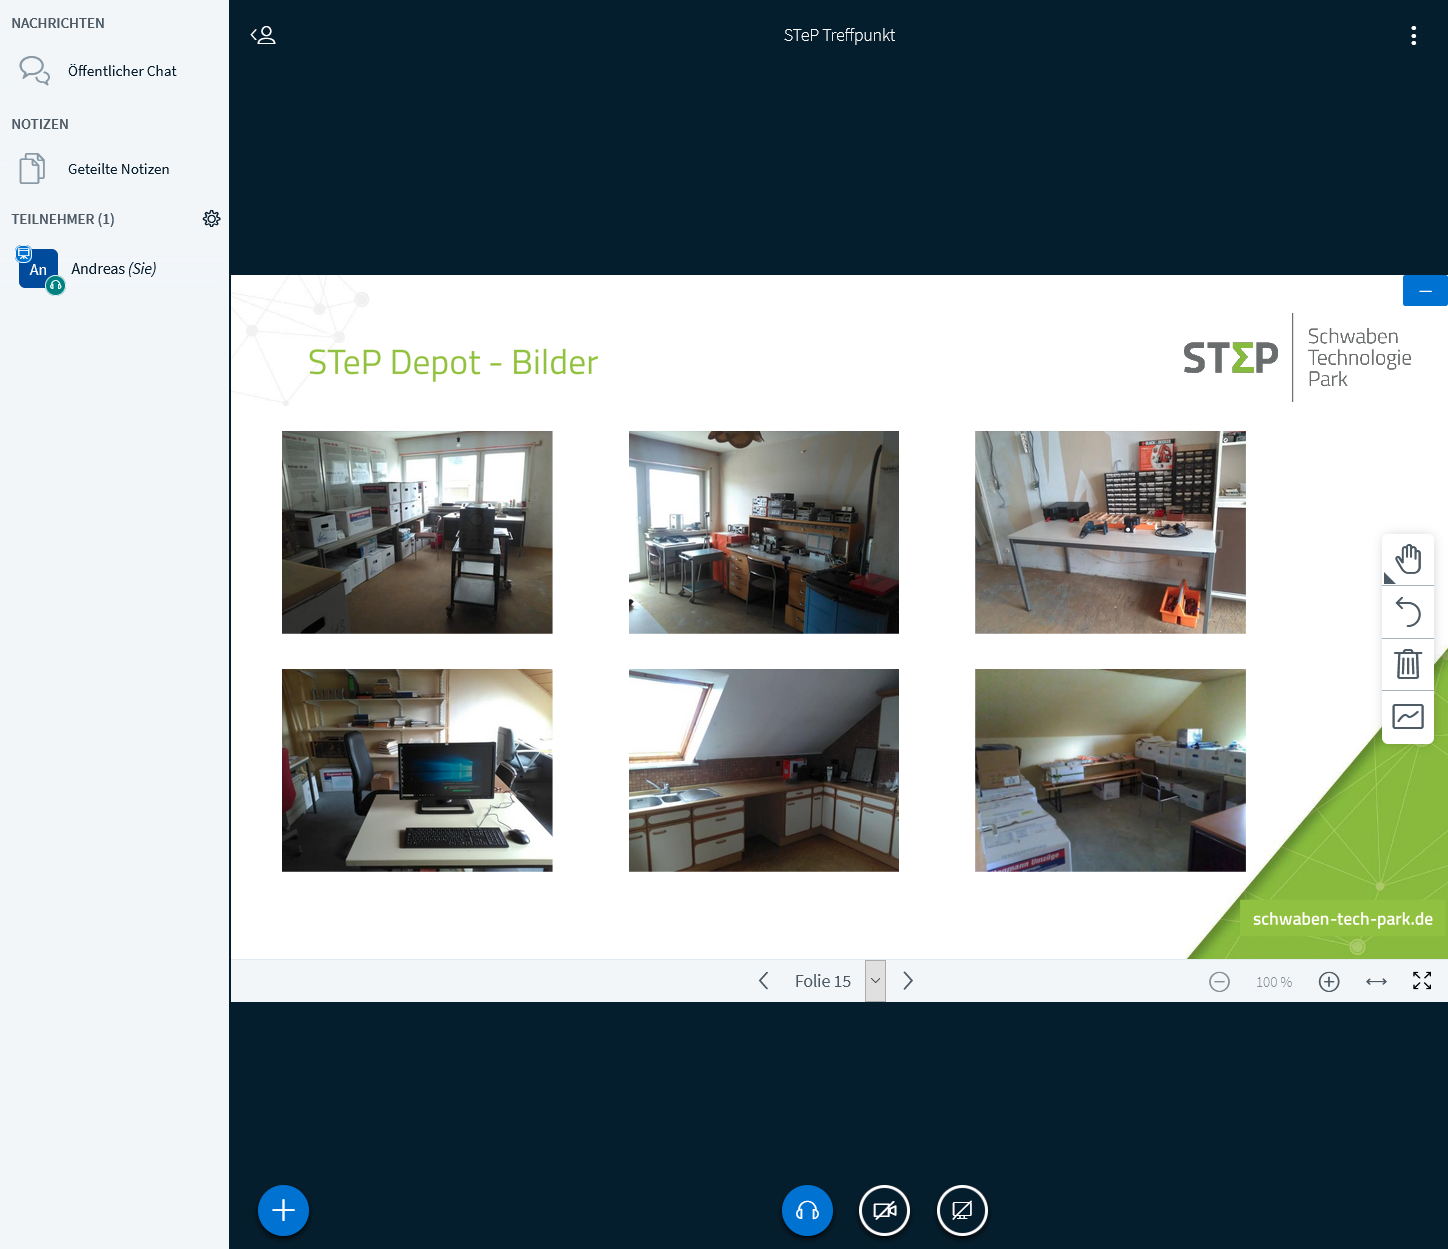Leave audio via the headset button

click(x=807, y=1210)
